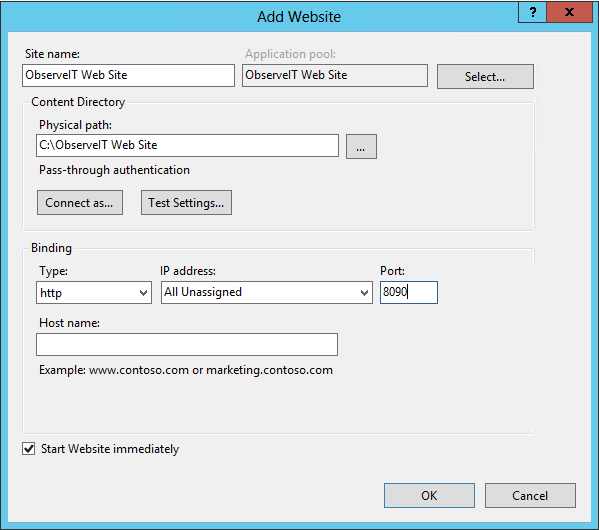Focus the Port input field

pyautogui.click(x=409, y=293)
